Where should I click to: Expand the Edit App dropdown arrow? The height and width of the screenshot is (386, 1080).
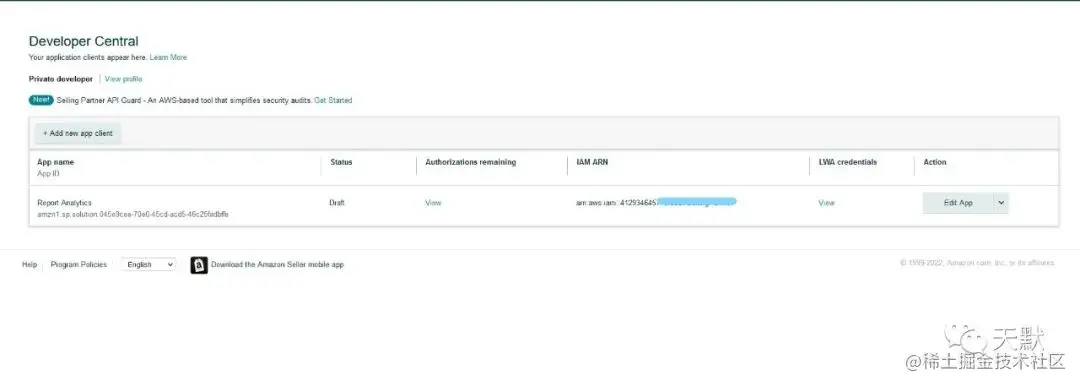click(1001, 203)
